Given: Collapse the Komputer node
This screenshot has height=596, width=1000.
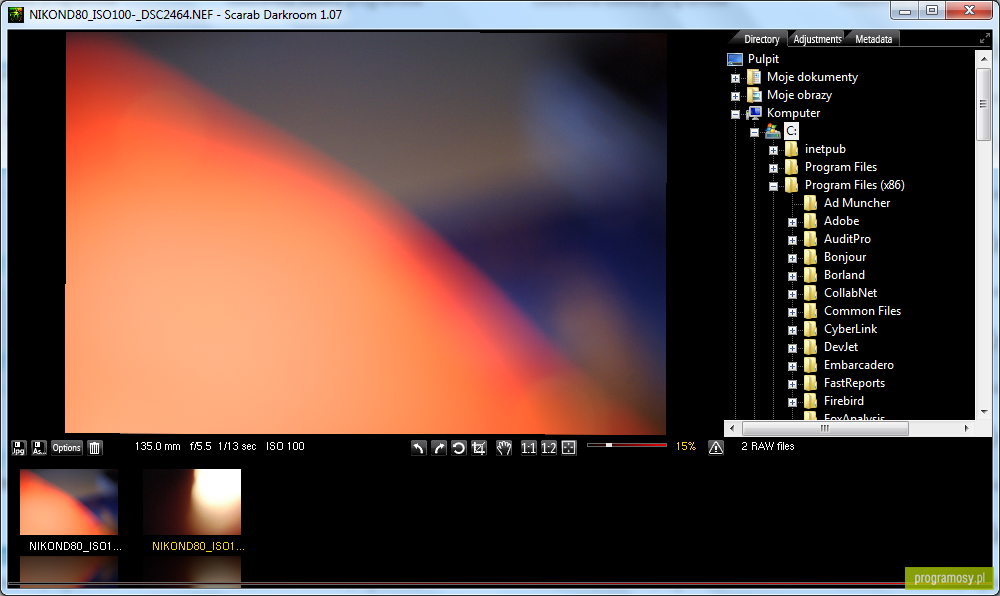Looking at the screenshot, I should click(735, 115).
